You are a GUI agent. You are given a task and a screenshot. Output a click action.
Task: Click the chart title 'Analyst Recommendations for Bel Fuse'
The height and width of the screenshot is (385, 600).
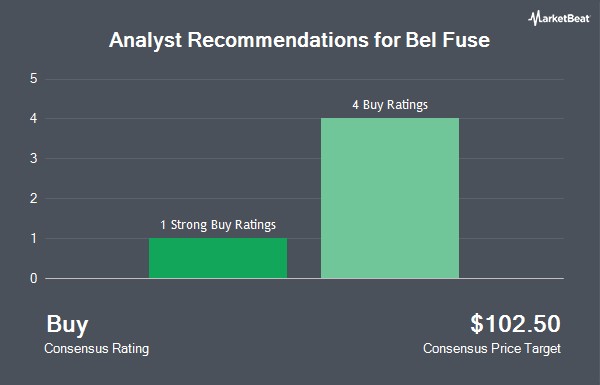(x=299, y=40)
